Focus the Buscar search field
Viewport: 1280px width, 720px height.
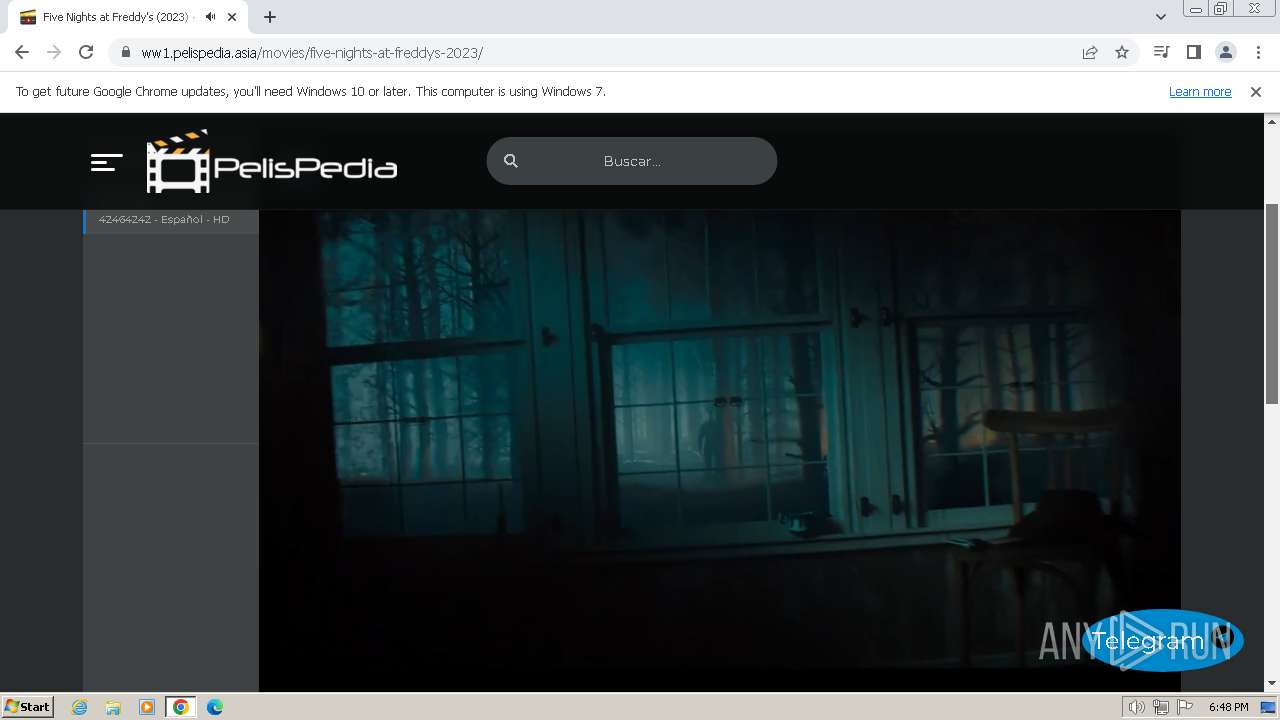tap(632, 161)
